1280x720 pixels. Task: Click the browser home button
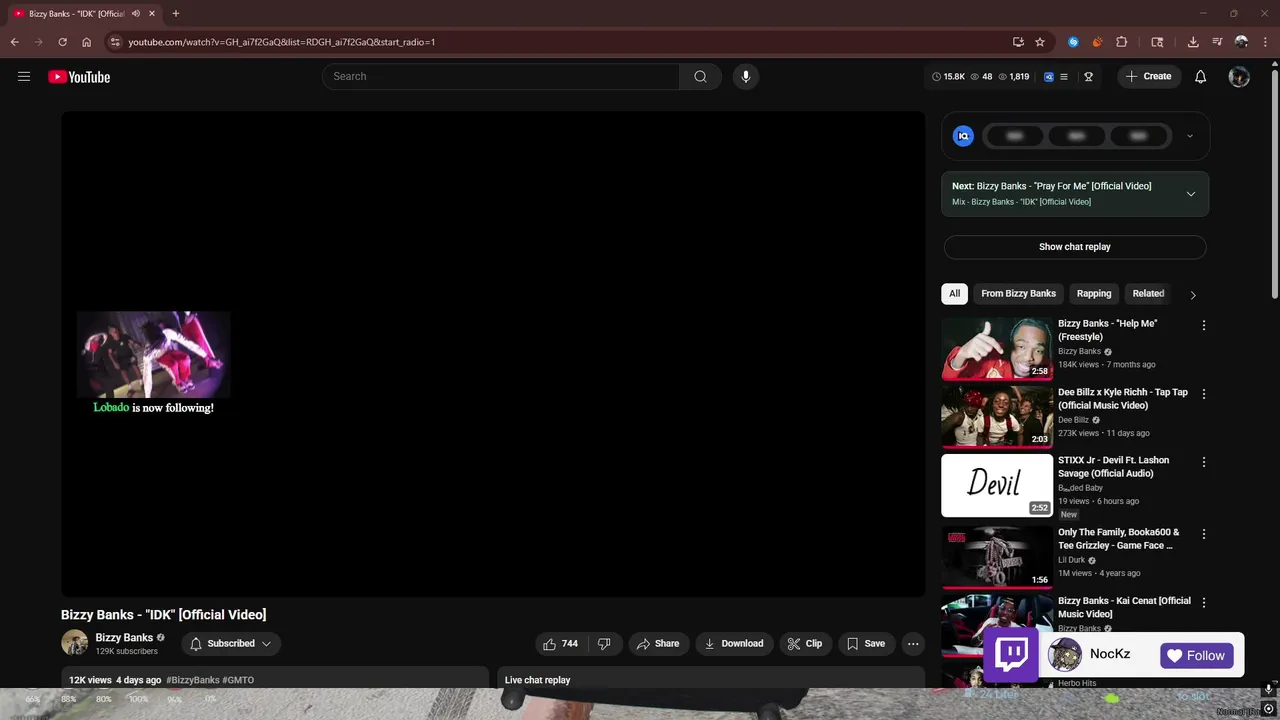(x=86, y=42)
